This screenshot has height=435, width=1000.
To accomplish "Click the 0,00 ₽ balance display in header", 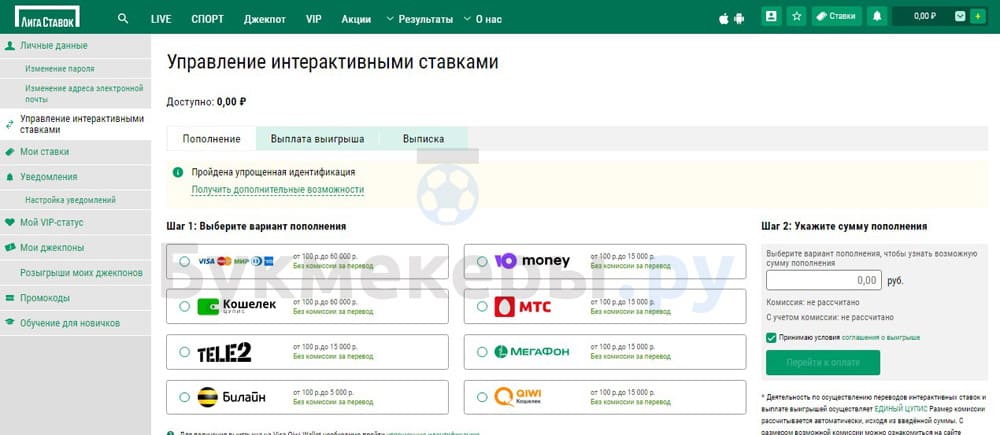I will (924, 17).
